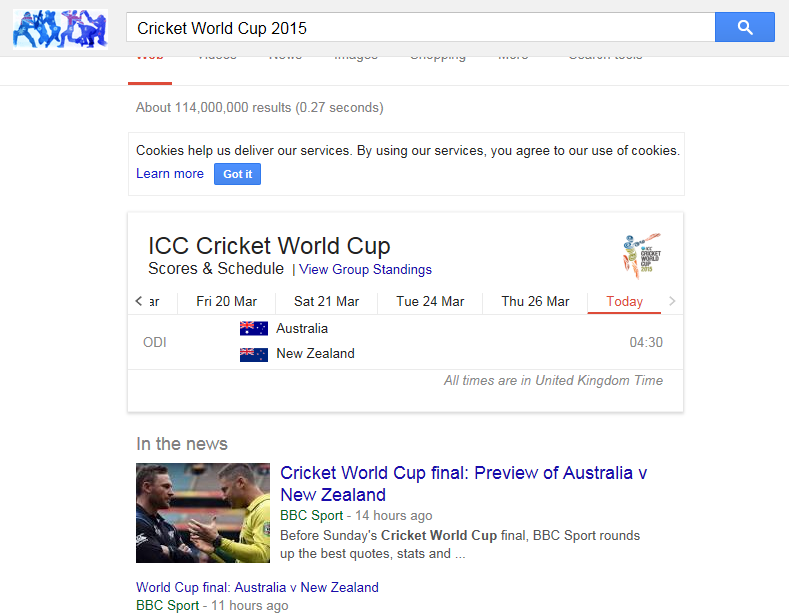Open the Cricket World Cup final preview headline
Viewport: 789px width, 616px height.
pos(463,484)
